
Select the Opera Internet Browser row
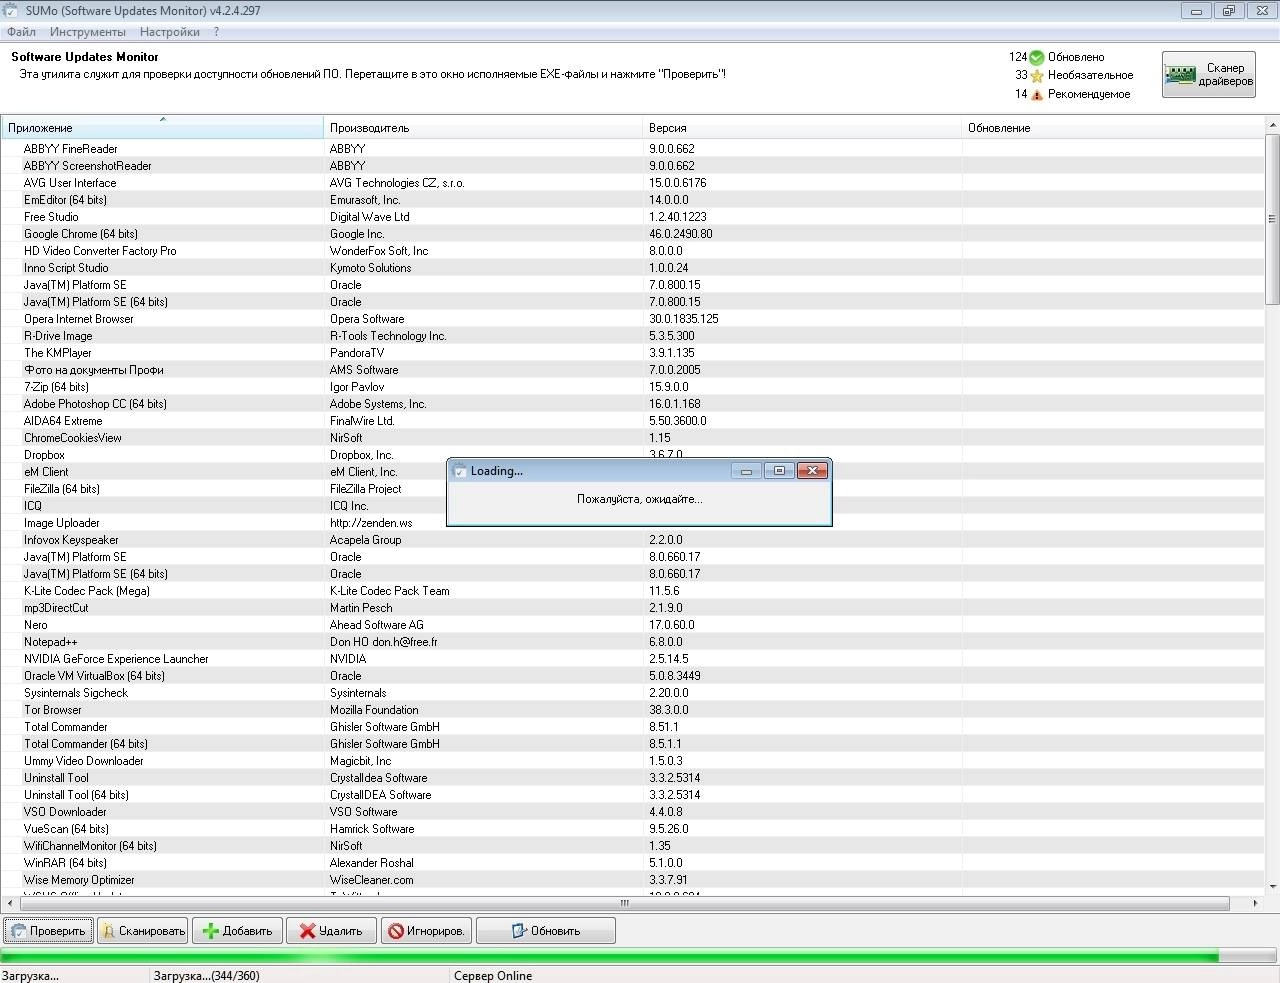632,319
